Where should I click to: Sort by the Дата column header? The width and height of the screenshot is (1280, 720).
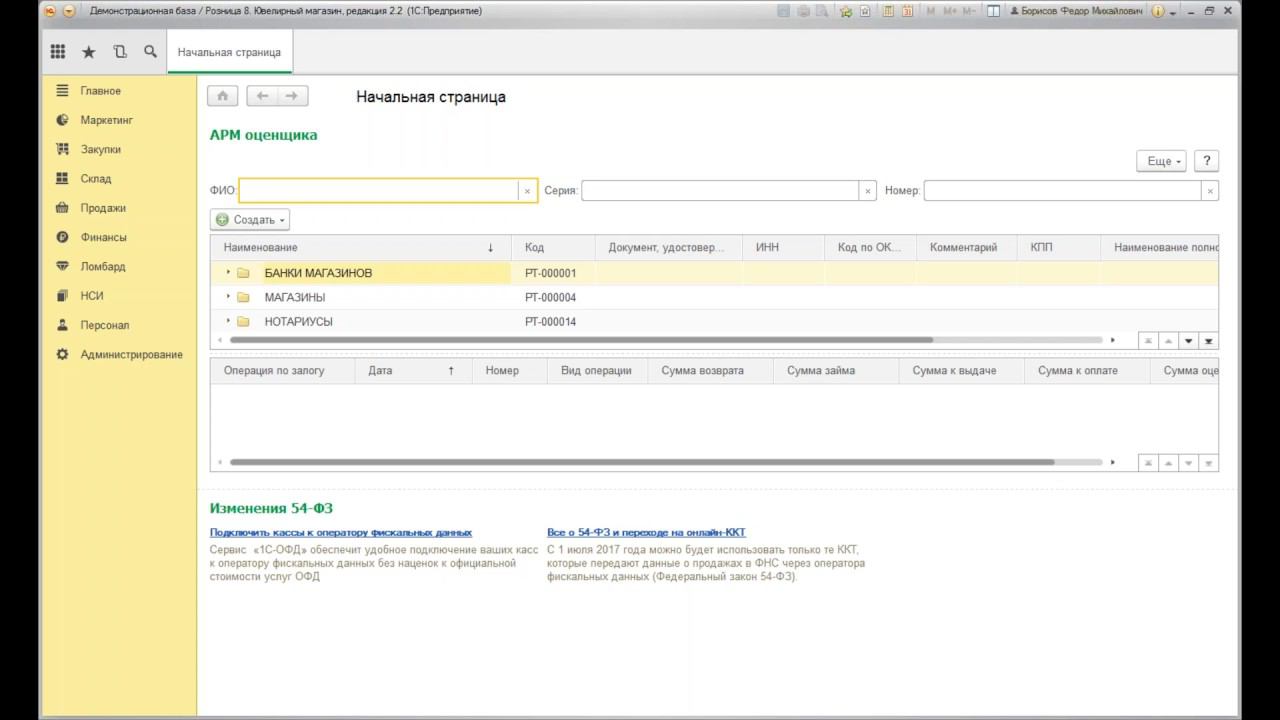click(x=413, y=370)
